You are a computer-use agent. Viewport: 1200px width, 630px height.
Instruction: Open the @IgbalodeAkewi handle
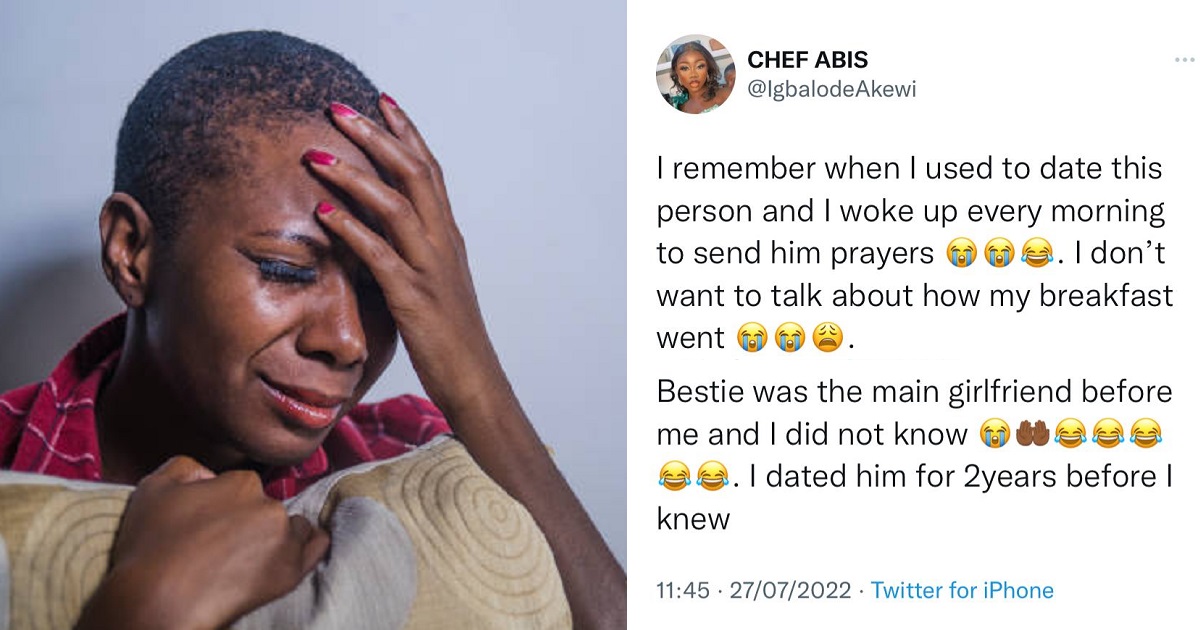(x=832, y=90)
